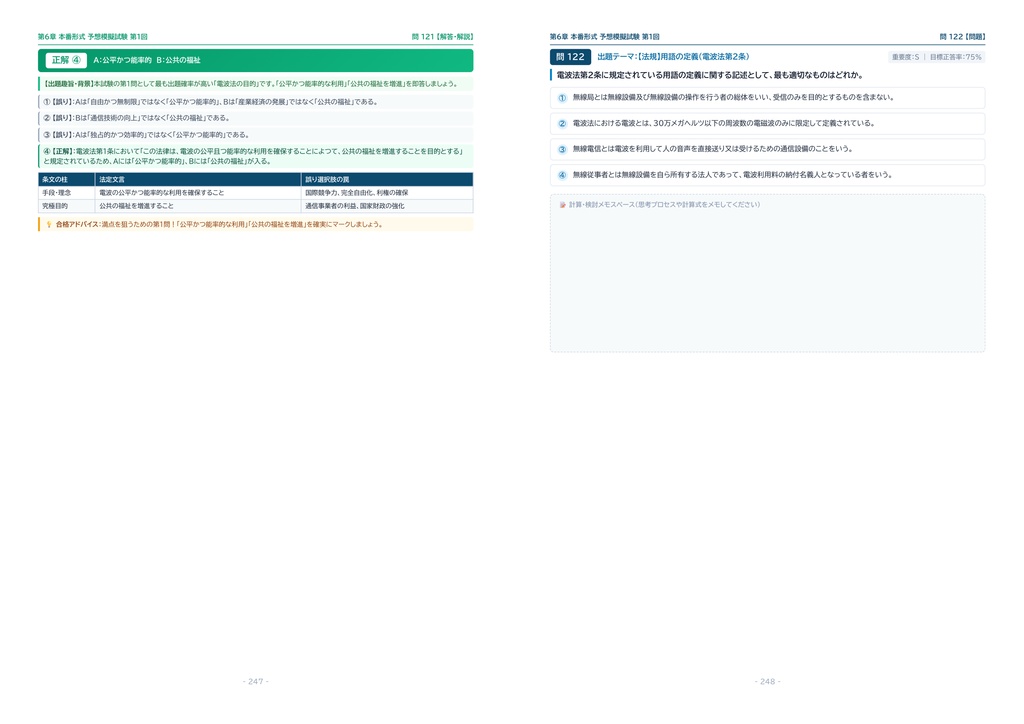This screenshot has height=724, width=1024.
Task: Click the cell 国際競争力、完全自由化、利権の確保
Action: click(x=387, y=193)
